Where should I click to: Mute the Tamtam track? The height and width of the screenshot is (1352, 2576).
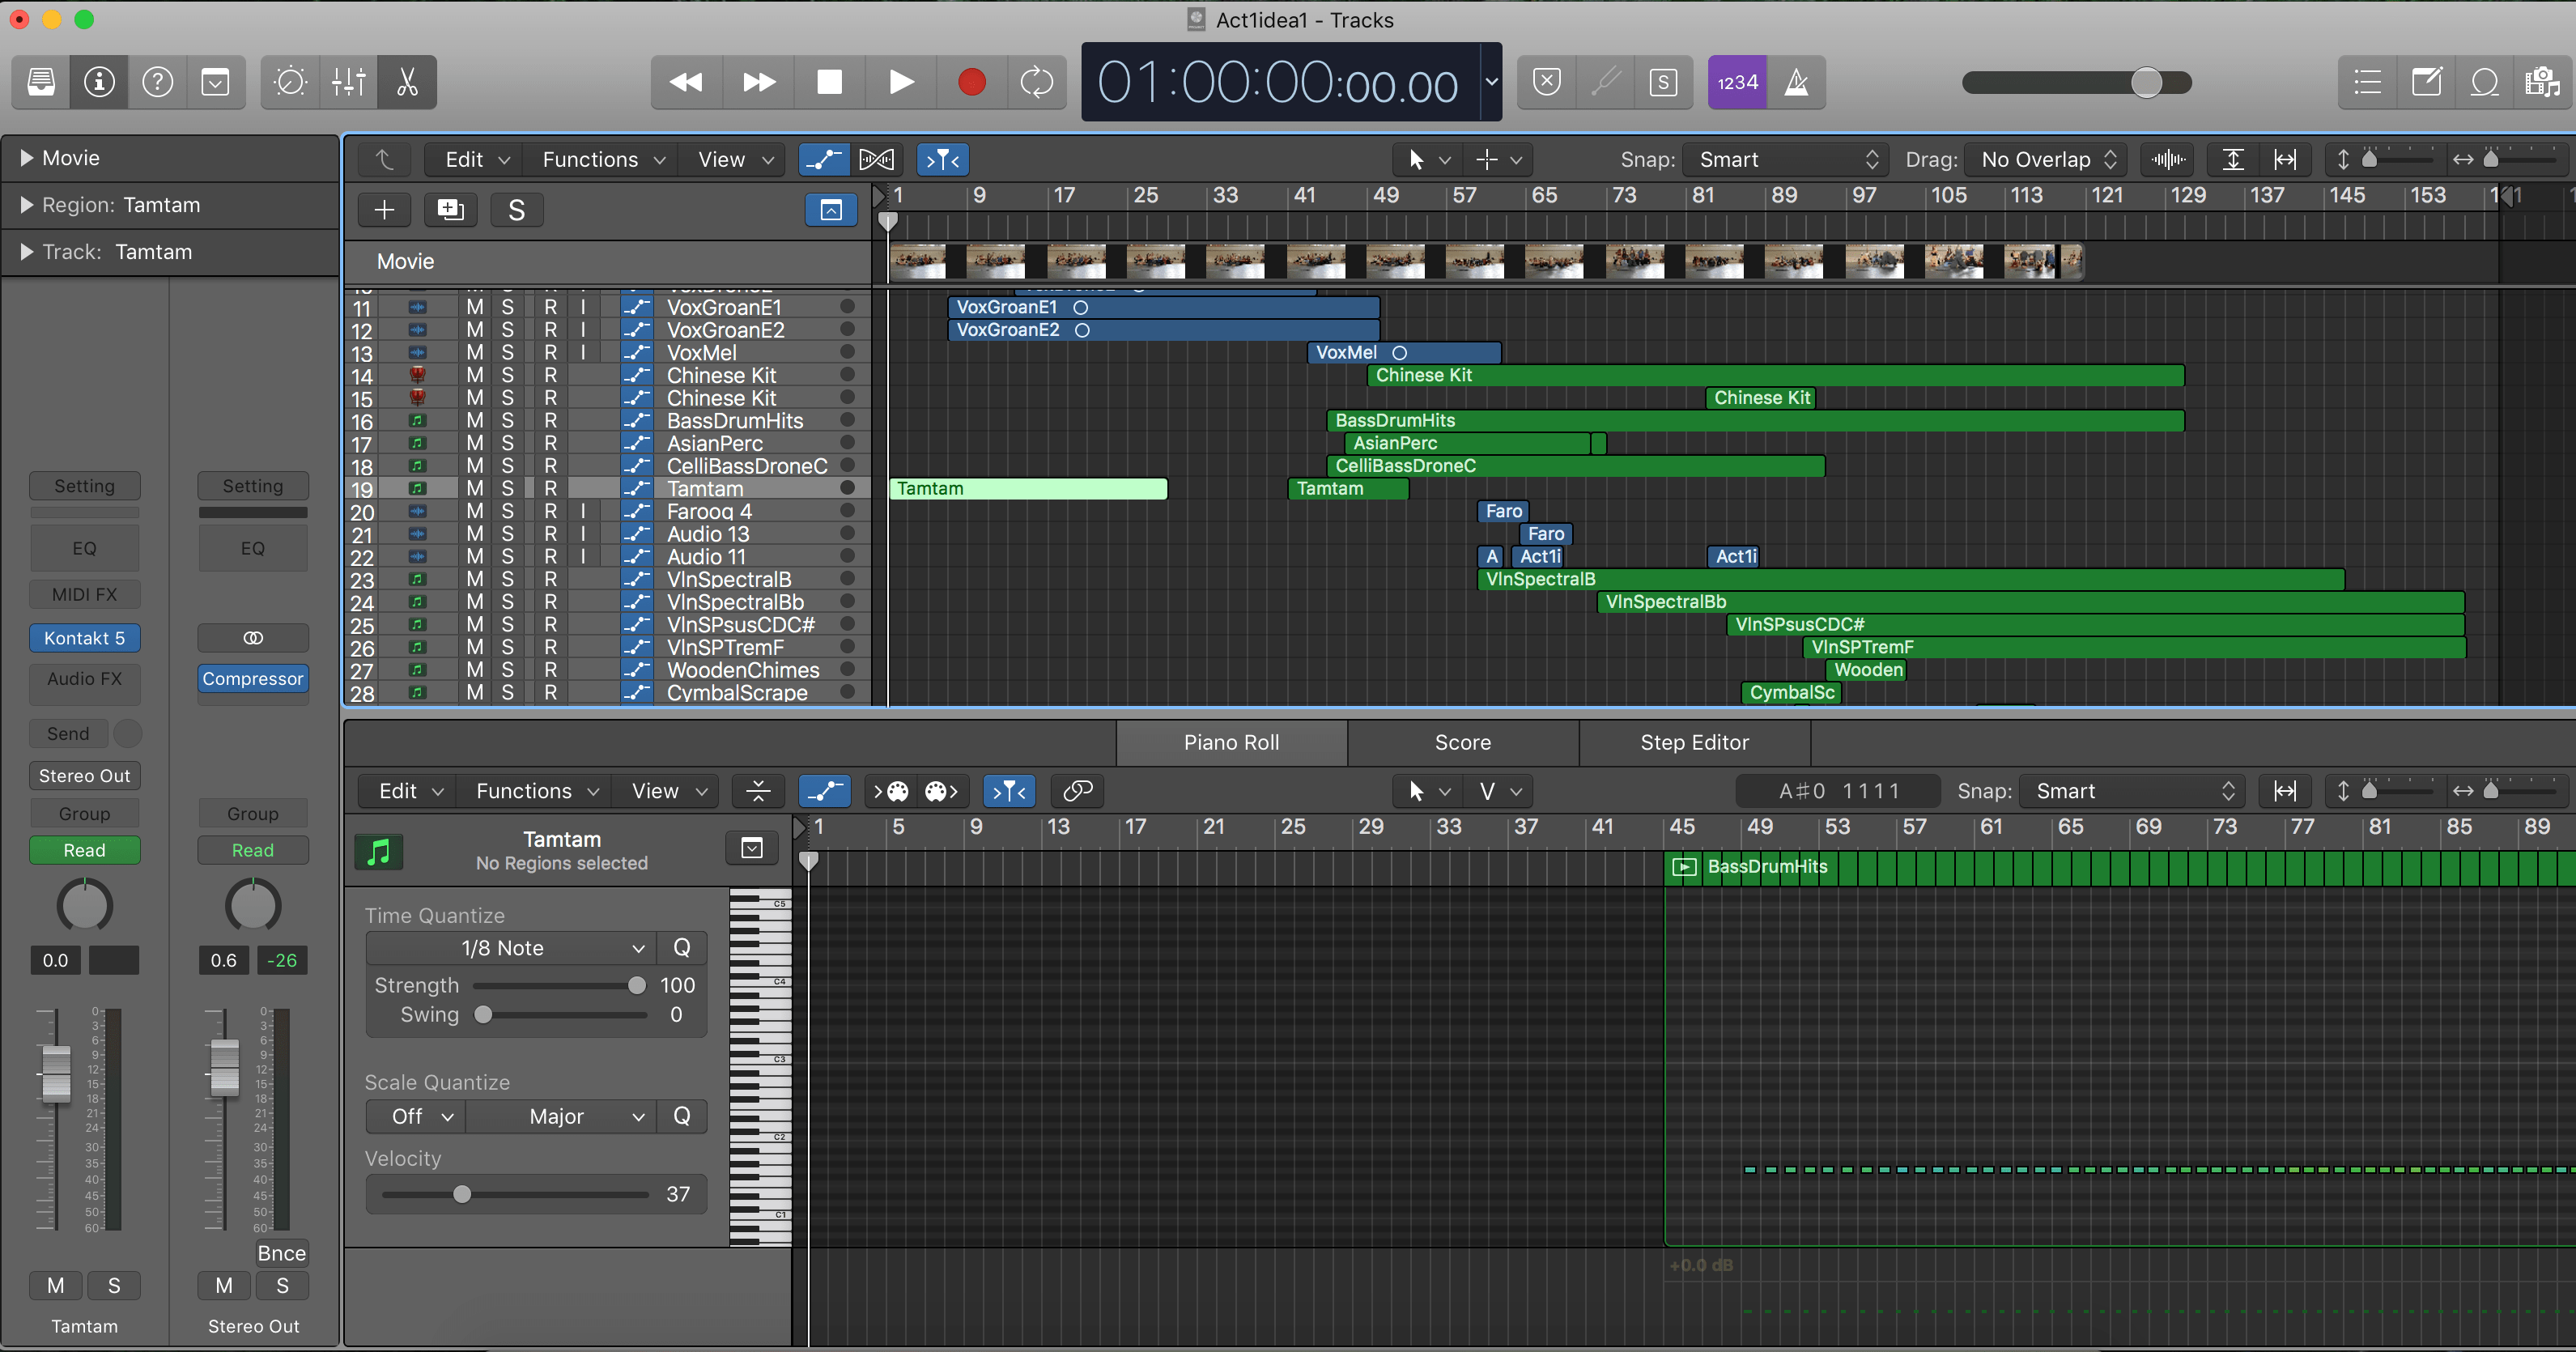point(475,488)
